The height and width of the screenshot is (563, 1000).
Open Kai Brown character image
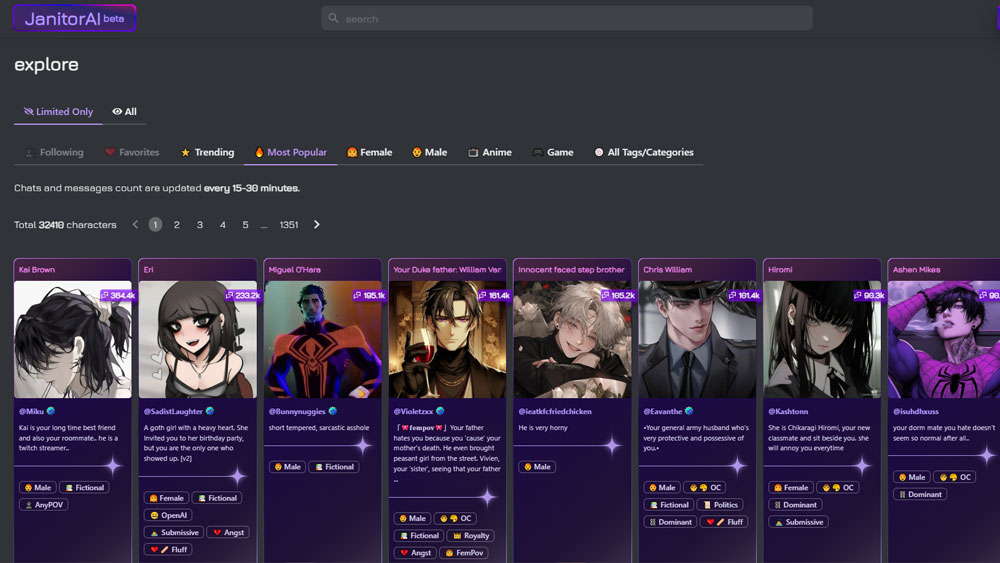[x=73, y=339]
